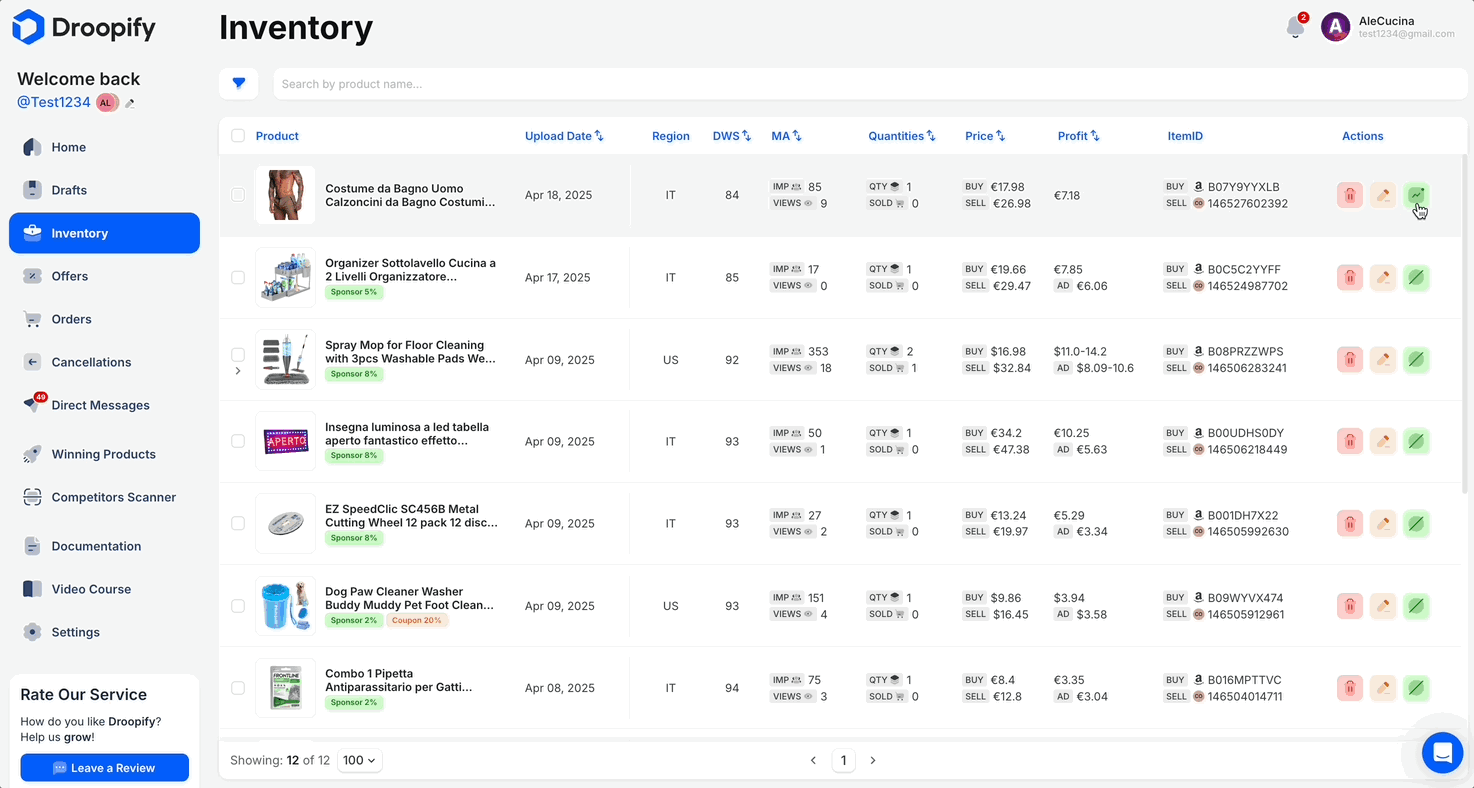Viewport: 1474px width, 788px height.
Task: Open the notifications bell
Action: [1296, 27]
